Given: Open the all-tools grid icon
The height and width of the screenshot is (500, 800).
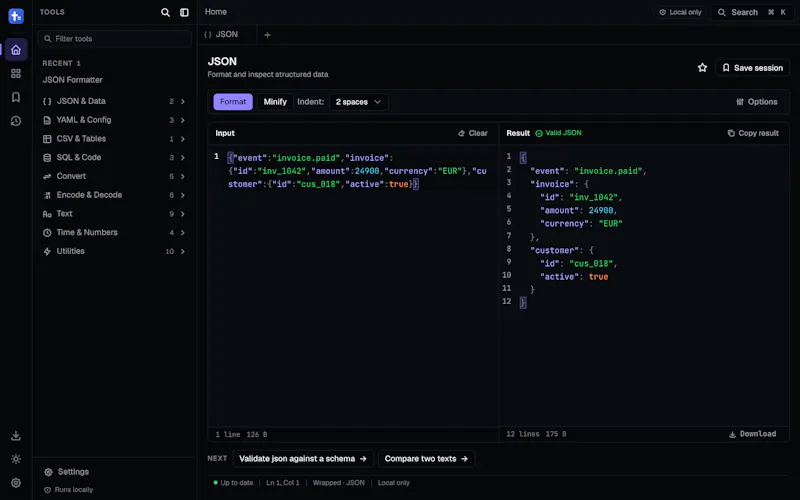Looking at the screenshot, I should pos(16,73).
